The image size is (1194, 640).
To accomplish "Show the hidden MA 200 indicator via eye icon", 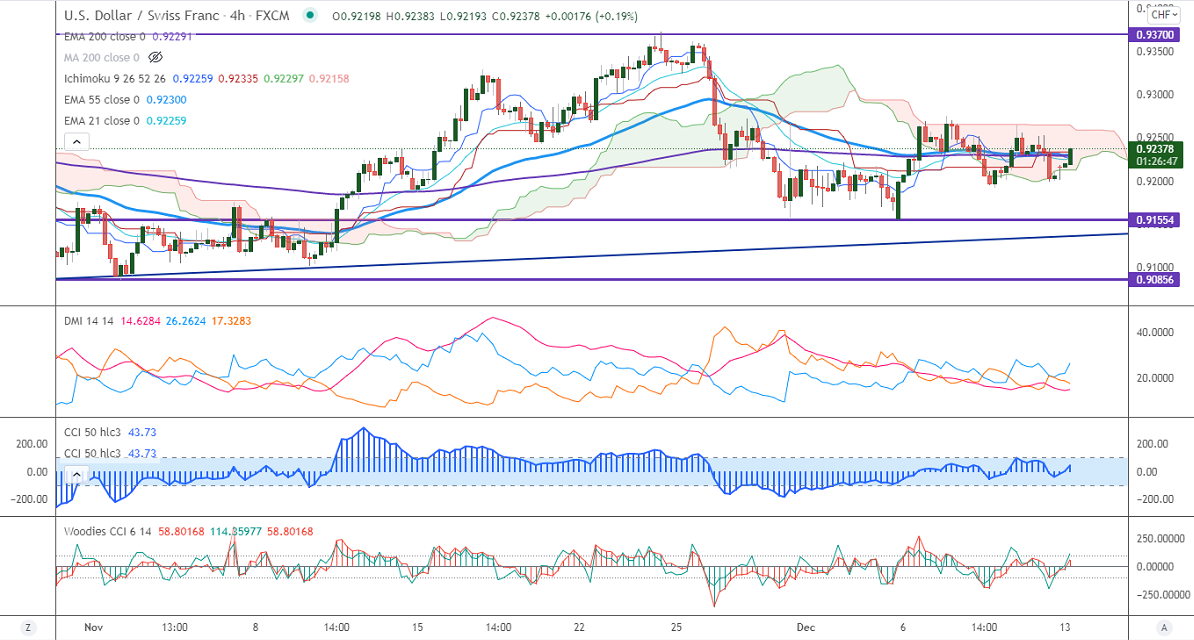I will [x=155, y=57].
